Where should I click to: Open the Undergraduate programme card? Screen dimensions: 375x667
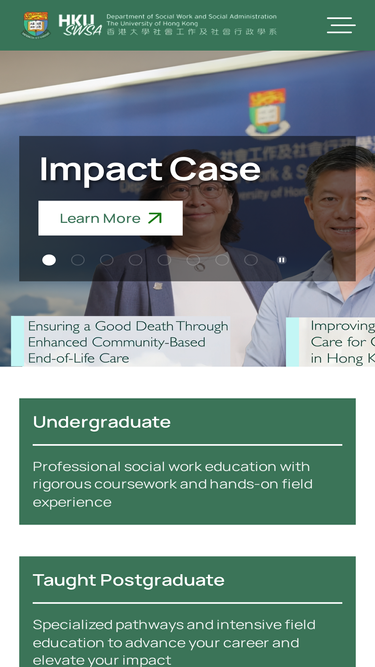pos(188,462)
